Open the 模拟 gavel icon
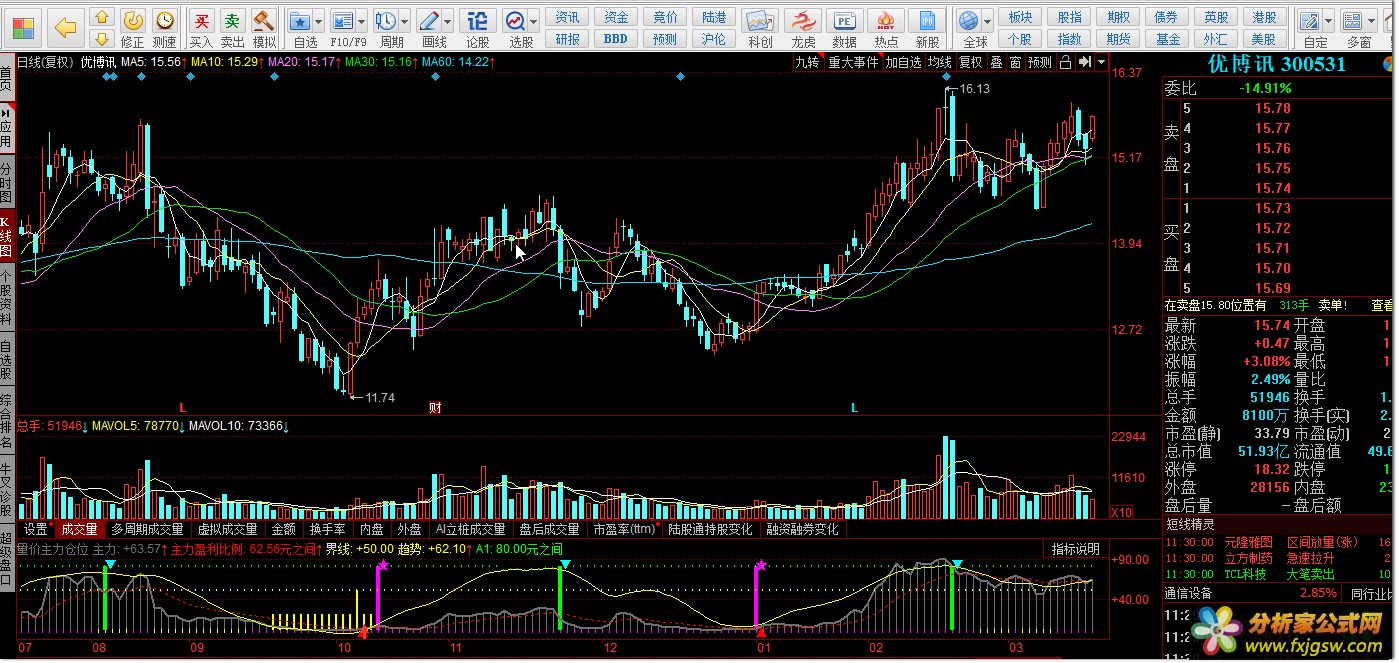This screenshot has height=663, width=1399. point(264,20)
